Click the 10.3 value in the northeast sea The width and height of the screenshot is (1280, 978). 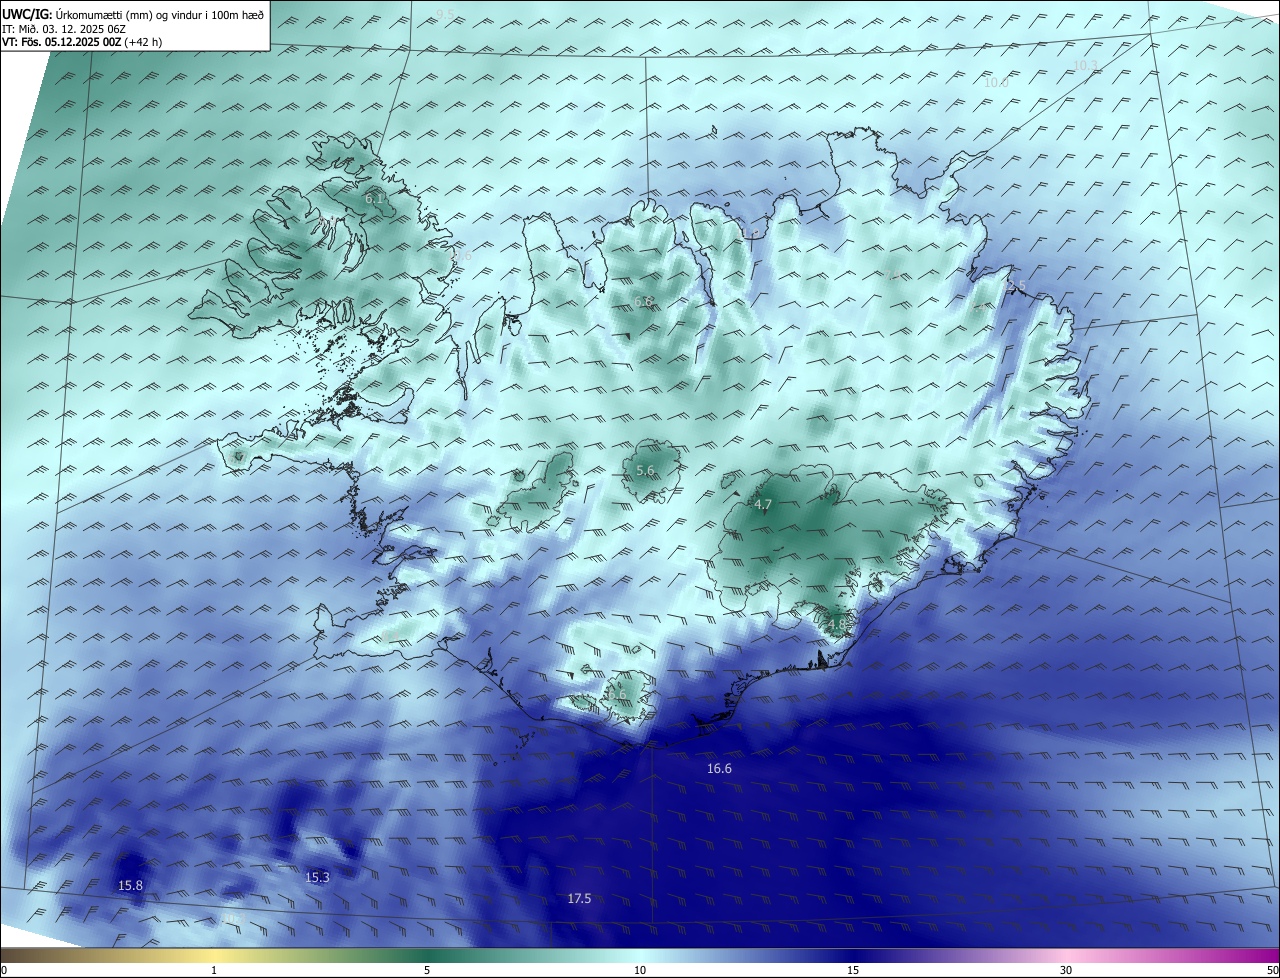point(1085,65)
